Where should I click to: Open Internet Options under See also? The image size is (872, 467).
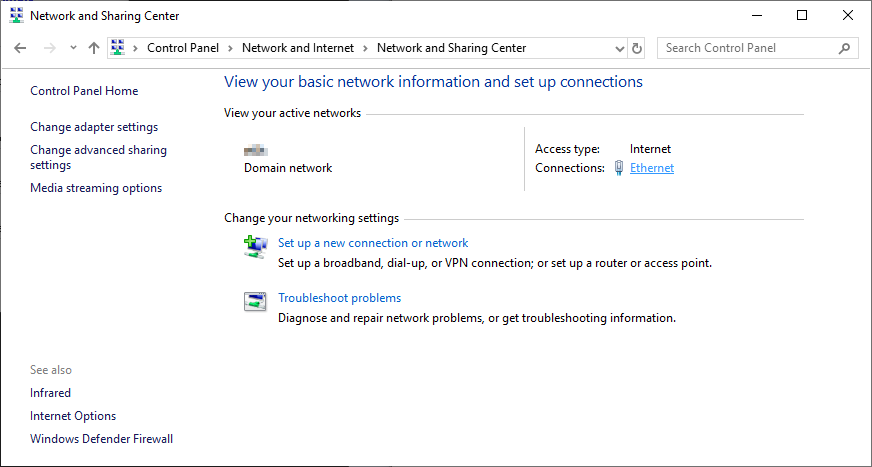(x=73, y=416)
